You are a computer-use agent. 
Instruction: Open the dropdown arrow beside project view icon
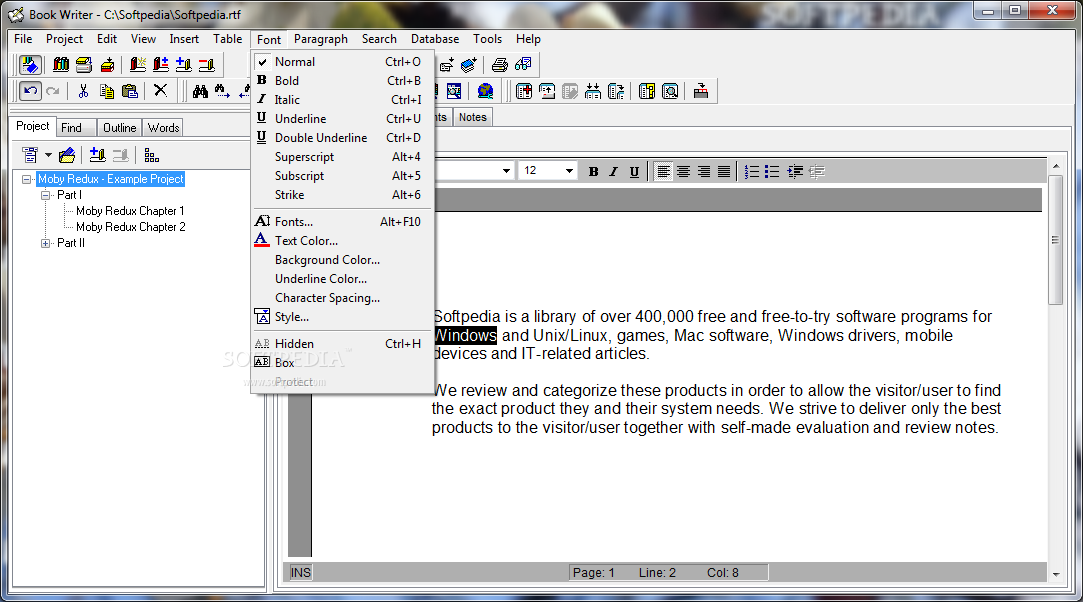[48, 155]
